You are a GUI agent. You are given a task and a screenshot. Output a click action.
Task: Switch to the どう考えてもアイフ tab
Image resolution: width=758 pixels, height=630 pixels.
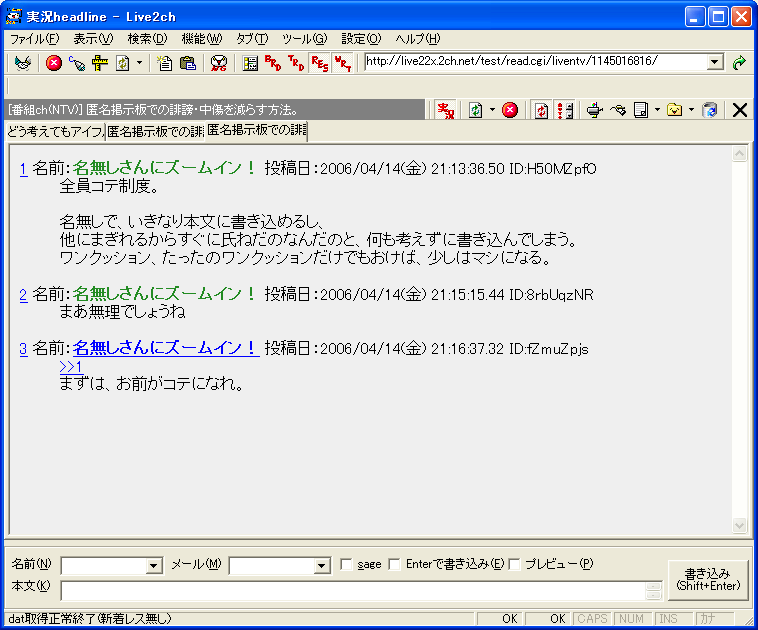[56, 132]
